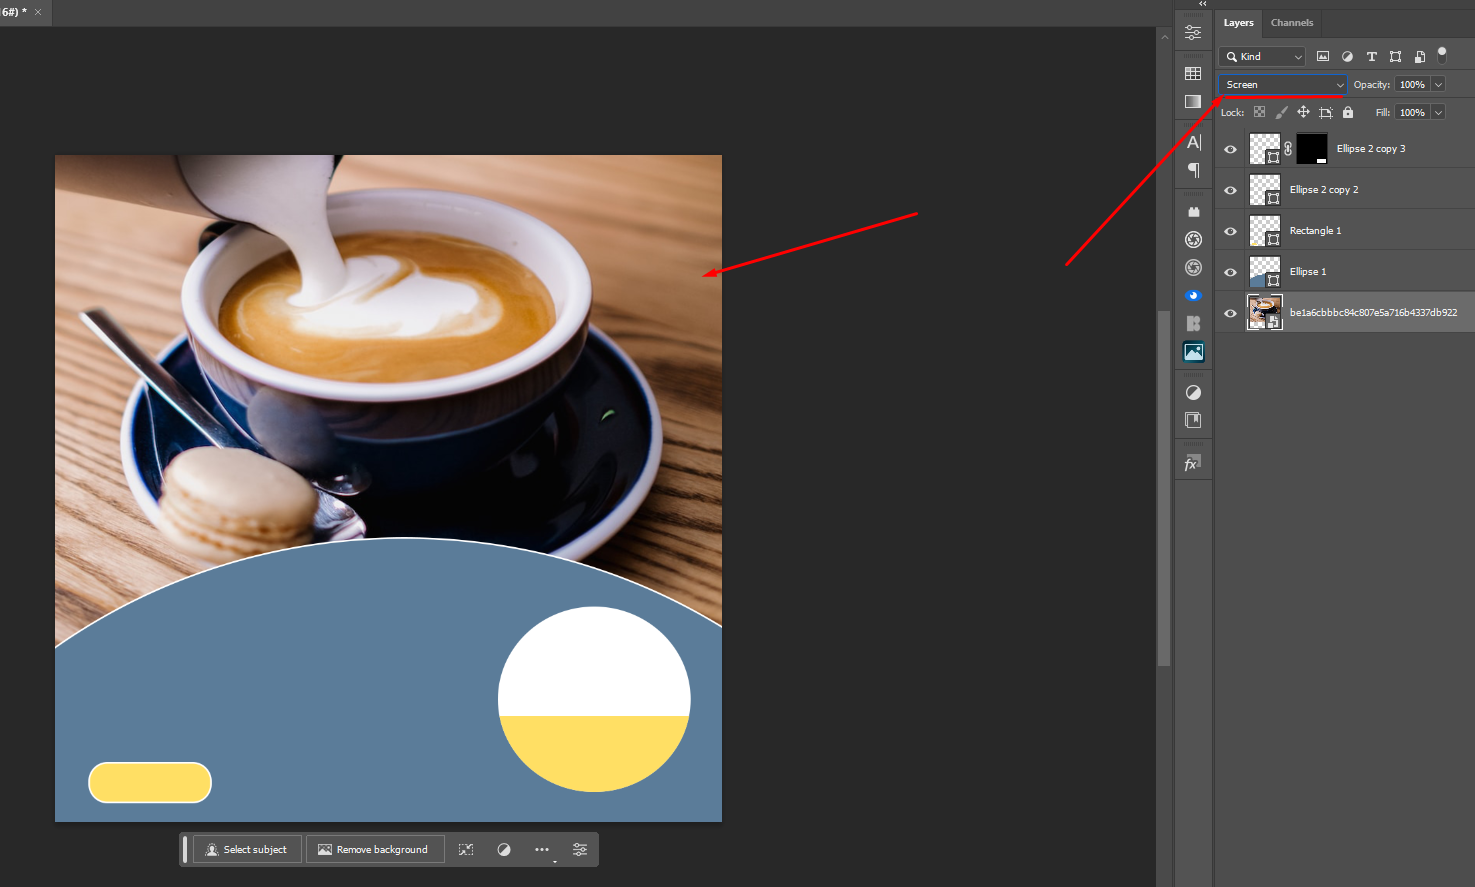Viewport: 1475px width, 887px height.
Task: Open the Layer Styles fx panel icon
Action: pos(1193,461)
